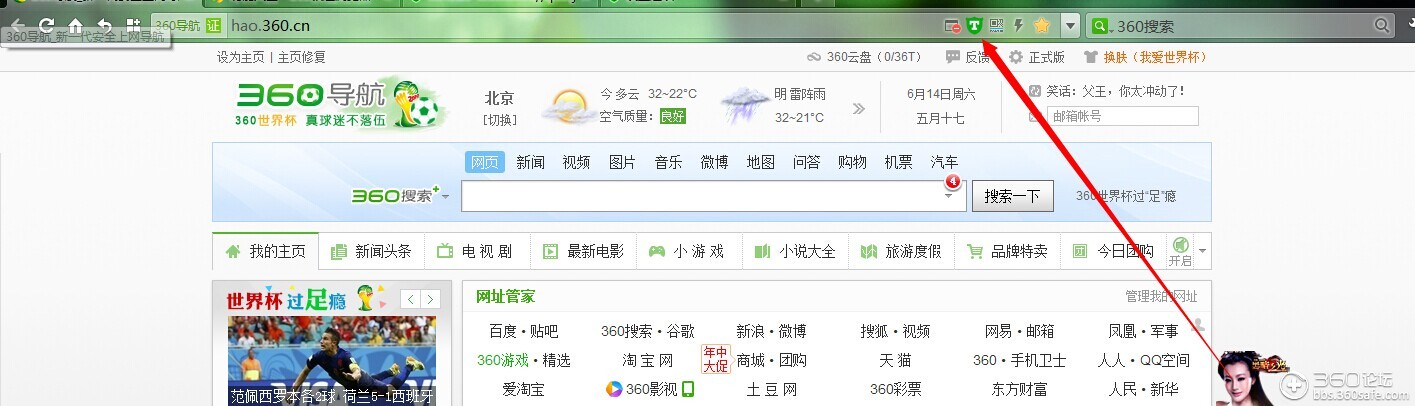Show previous World Cup slide arrow
The width and height of the screenshot is (1415, 406).
[x=410, y=299]
